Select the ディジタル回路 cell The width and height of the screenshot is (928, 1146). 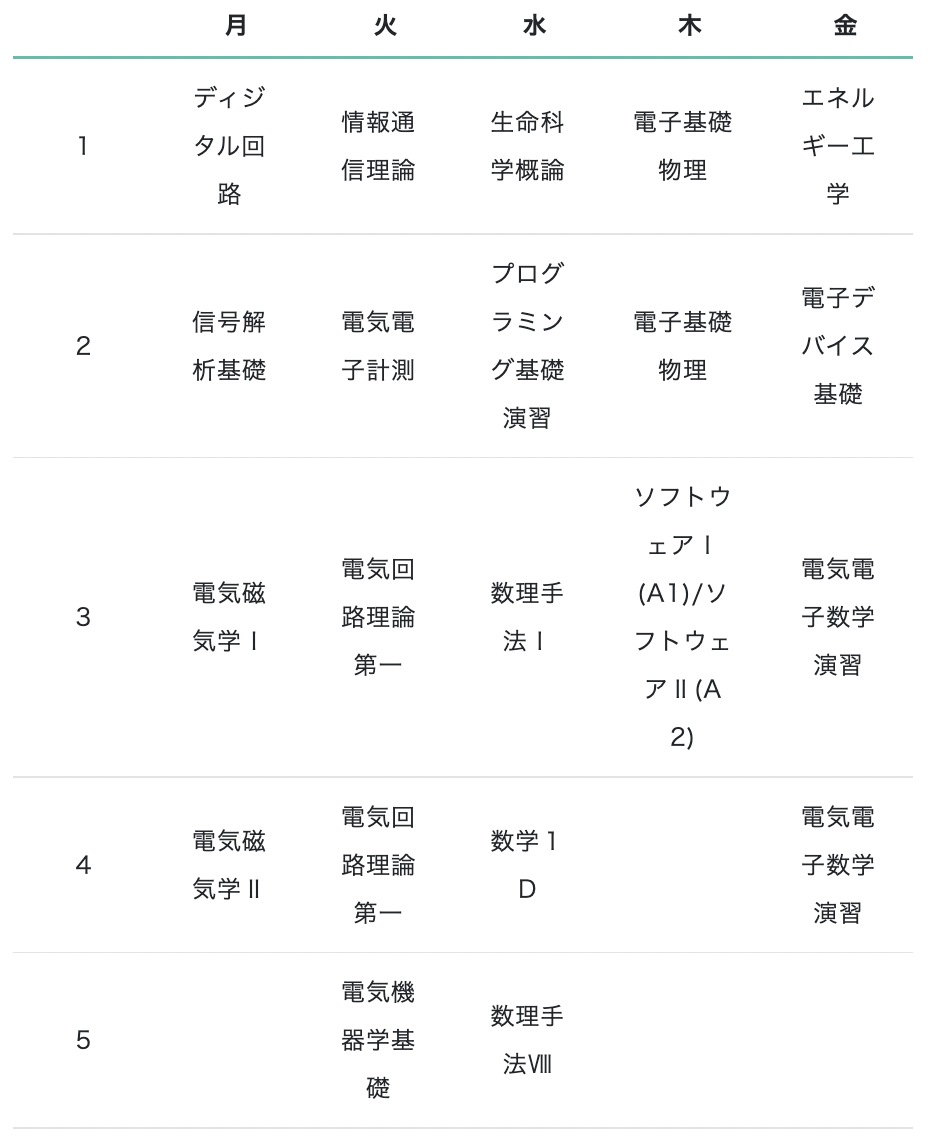point(229,146)
